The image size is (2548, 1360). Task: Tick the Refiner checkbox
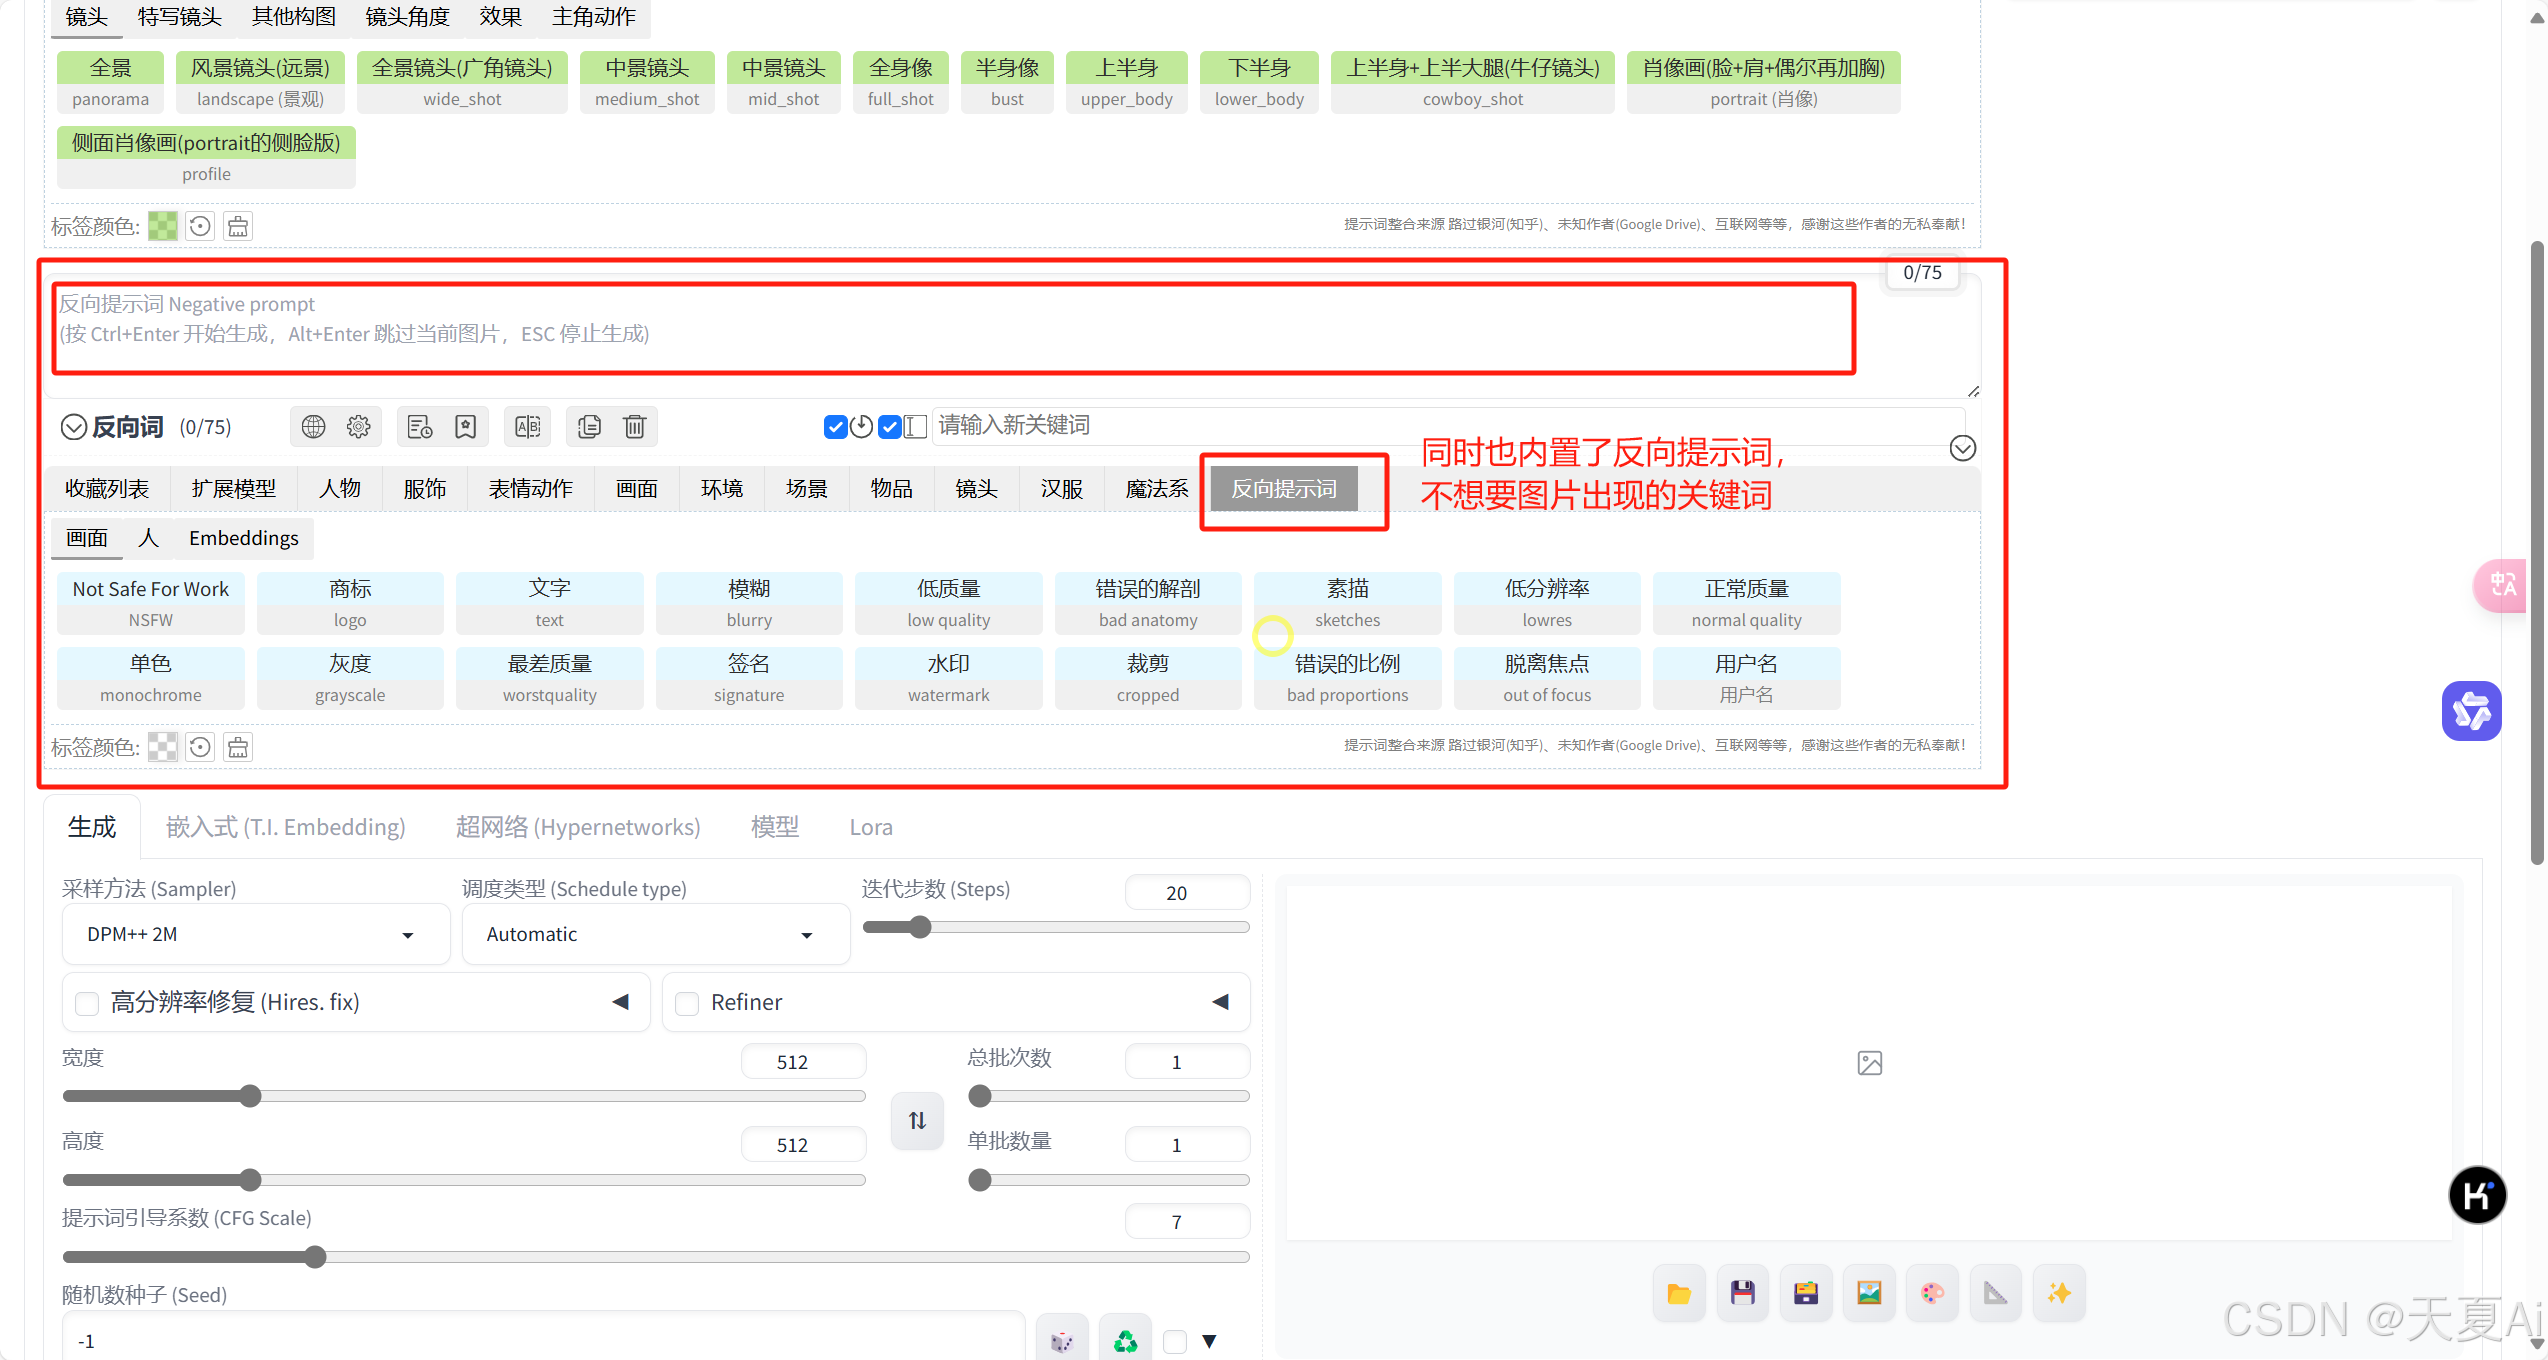pyautogui.click(x=687, y=1003)
